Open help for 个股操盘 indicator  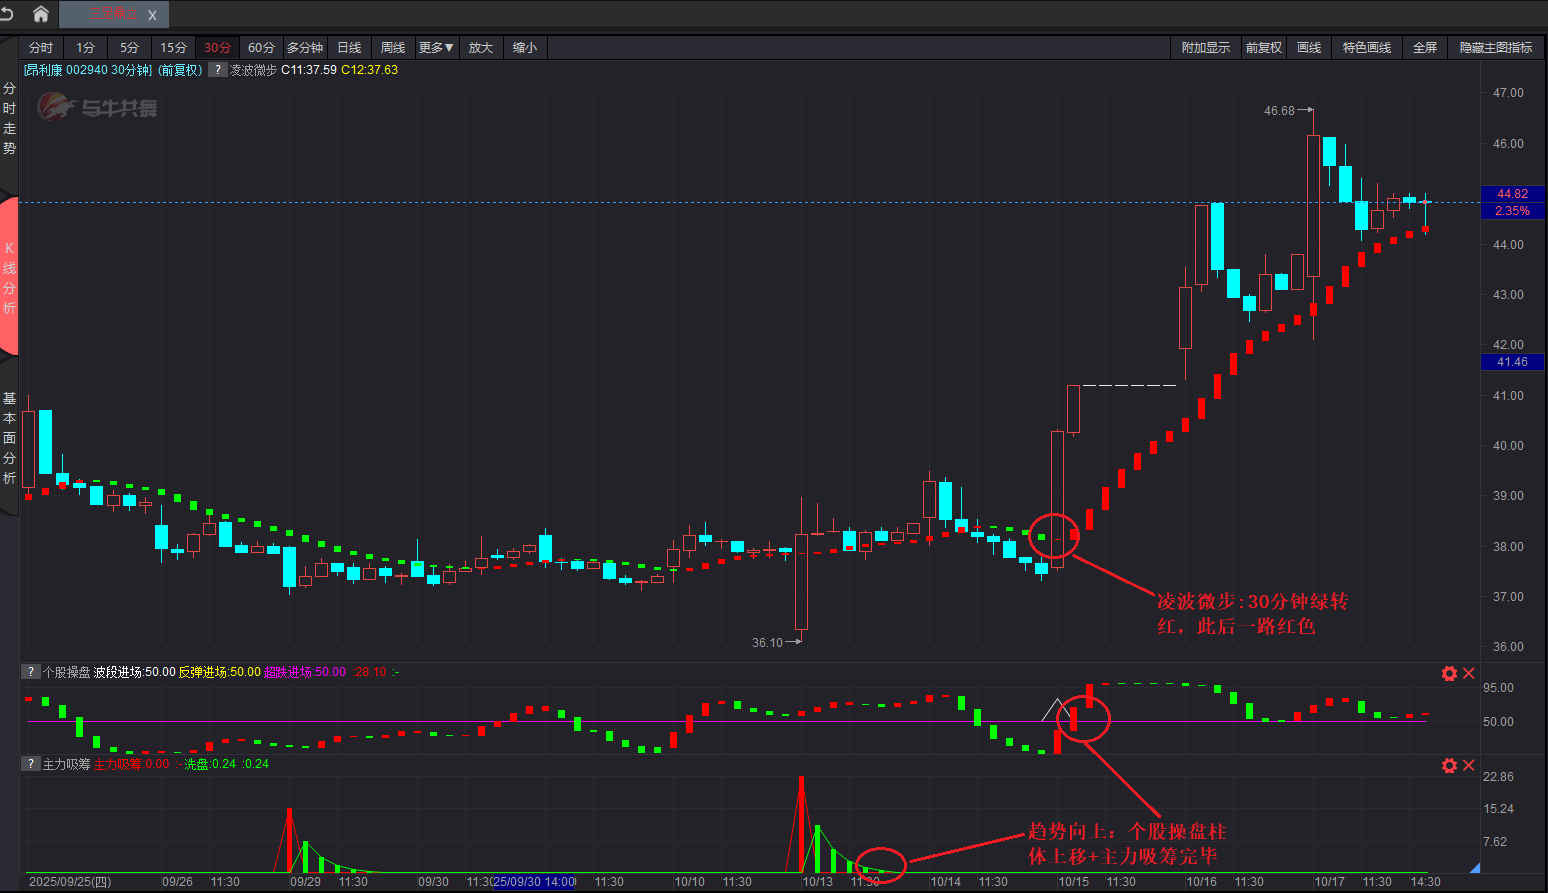(x=32, y=672)
